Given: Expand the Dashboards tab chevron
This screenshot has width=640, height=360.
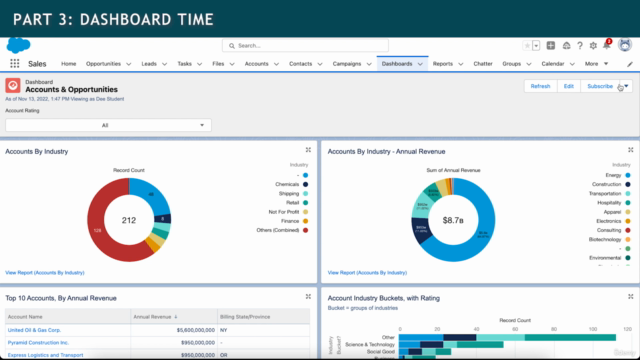Looking at the screenshot, I should click(x=420, y=64).
